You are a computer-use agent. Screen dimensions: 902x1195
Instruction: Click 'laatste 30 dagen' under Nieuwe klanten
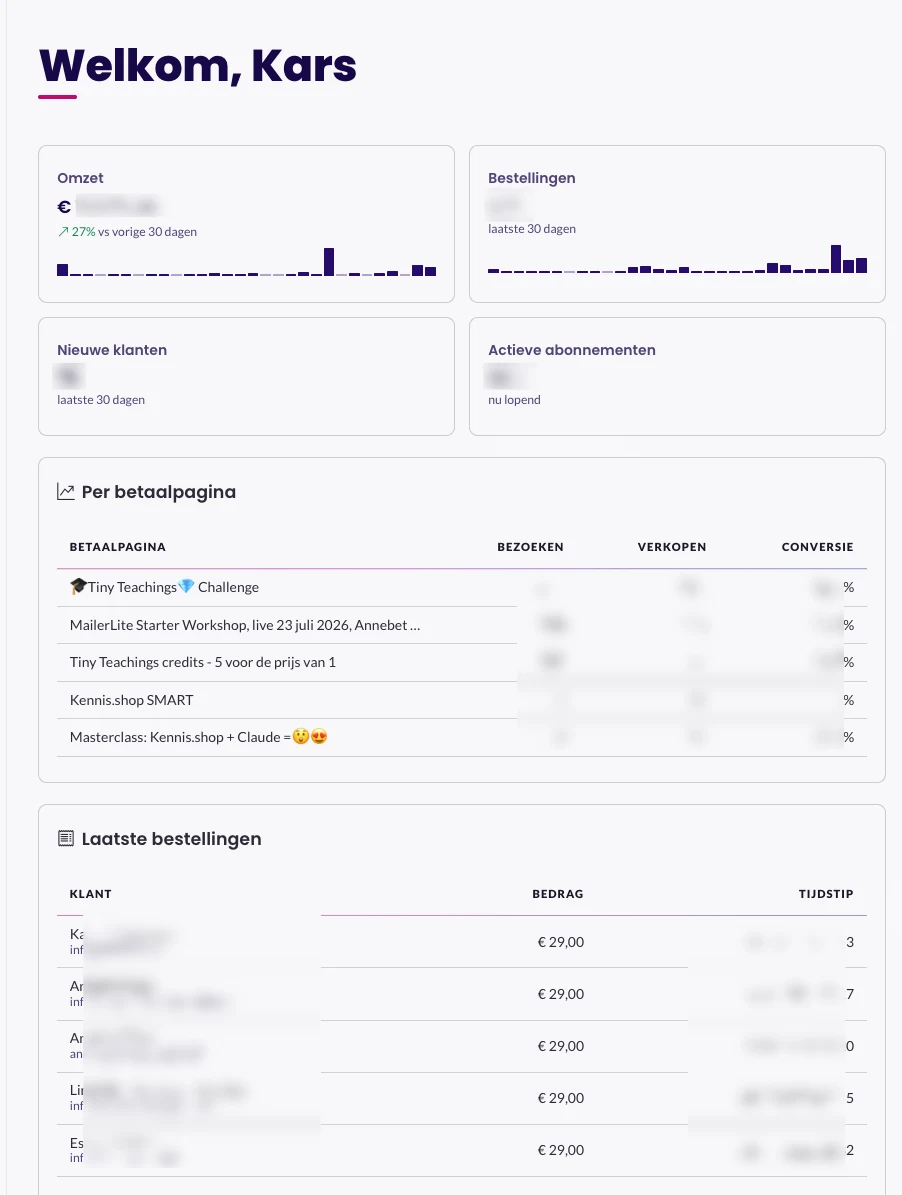coord(101,399)
